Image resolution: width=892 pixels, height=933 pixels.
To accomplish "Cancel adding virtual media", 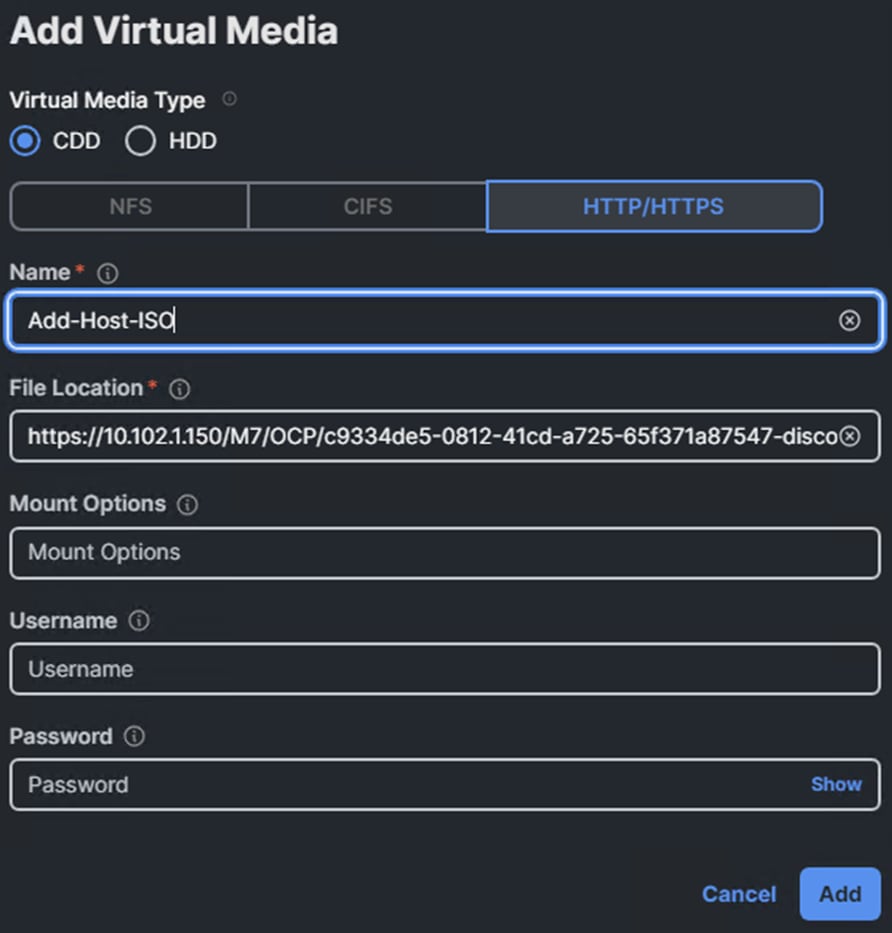I will [x=739, y=894].
